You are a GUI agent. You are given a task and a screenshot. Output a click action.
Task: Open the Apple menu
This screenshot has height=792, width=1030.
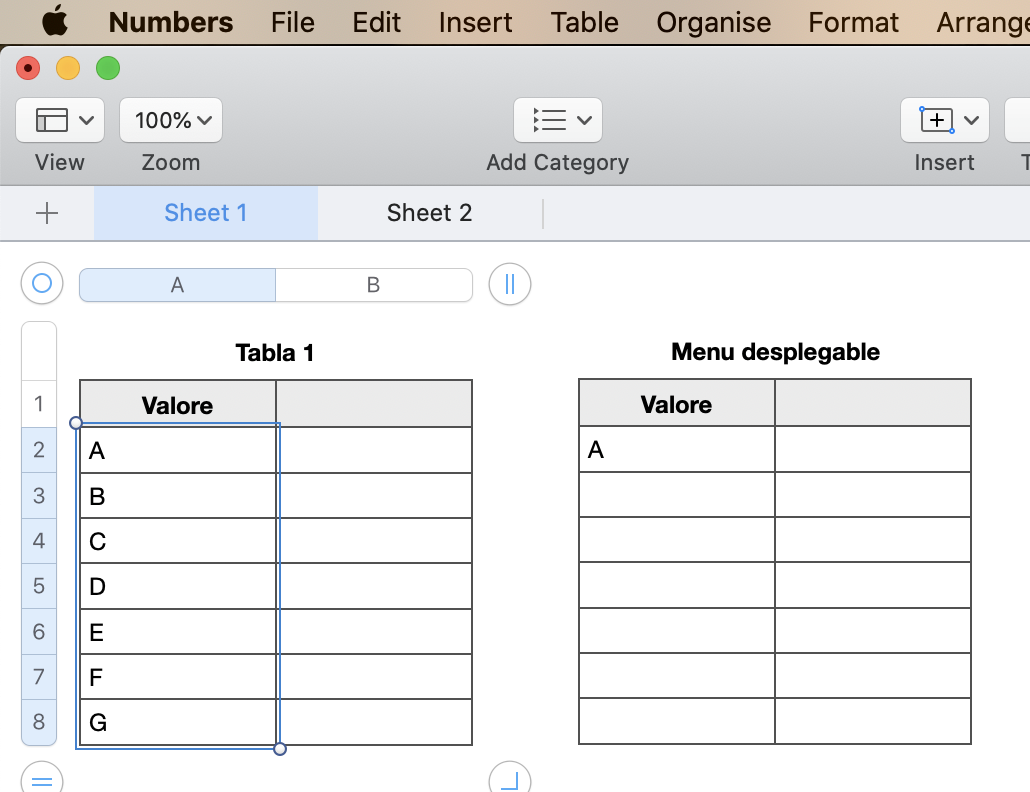56,21
